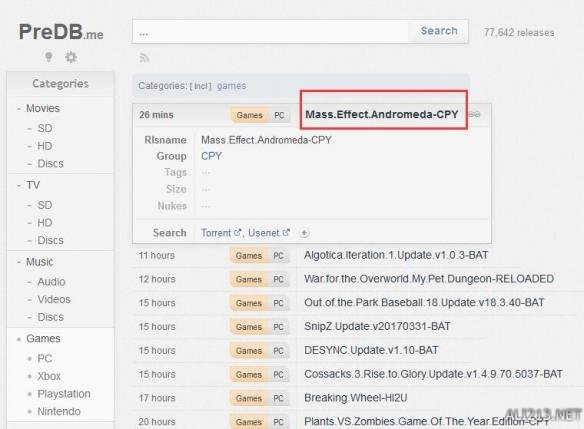Click the RSS feed icon
Screen dimensions: 584x429
point(145,58)
